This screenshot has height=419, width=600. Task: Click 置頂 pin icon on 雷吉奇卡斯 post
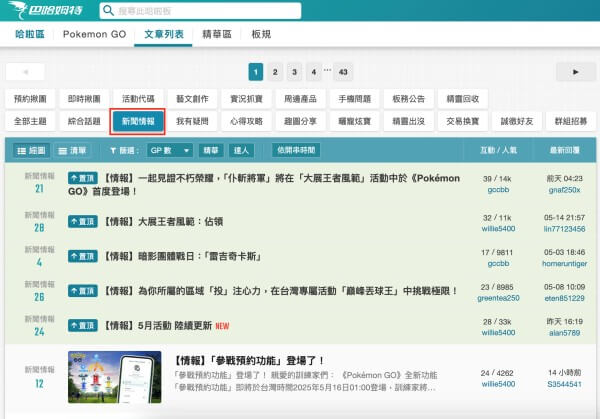click(83, 256)
